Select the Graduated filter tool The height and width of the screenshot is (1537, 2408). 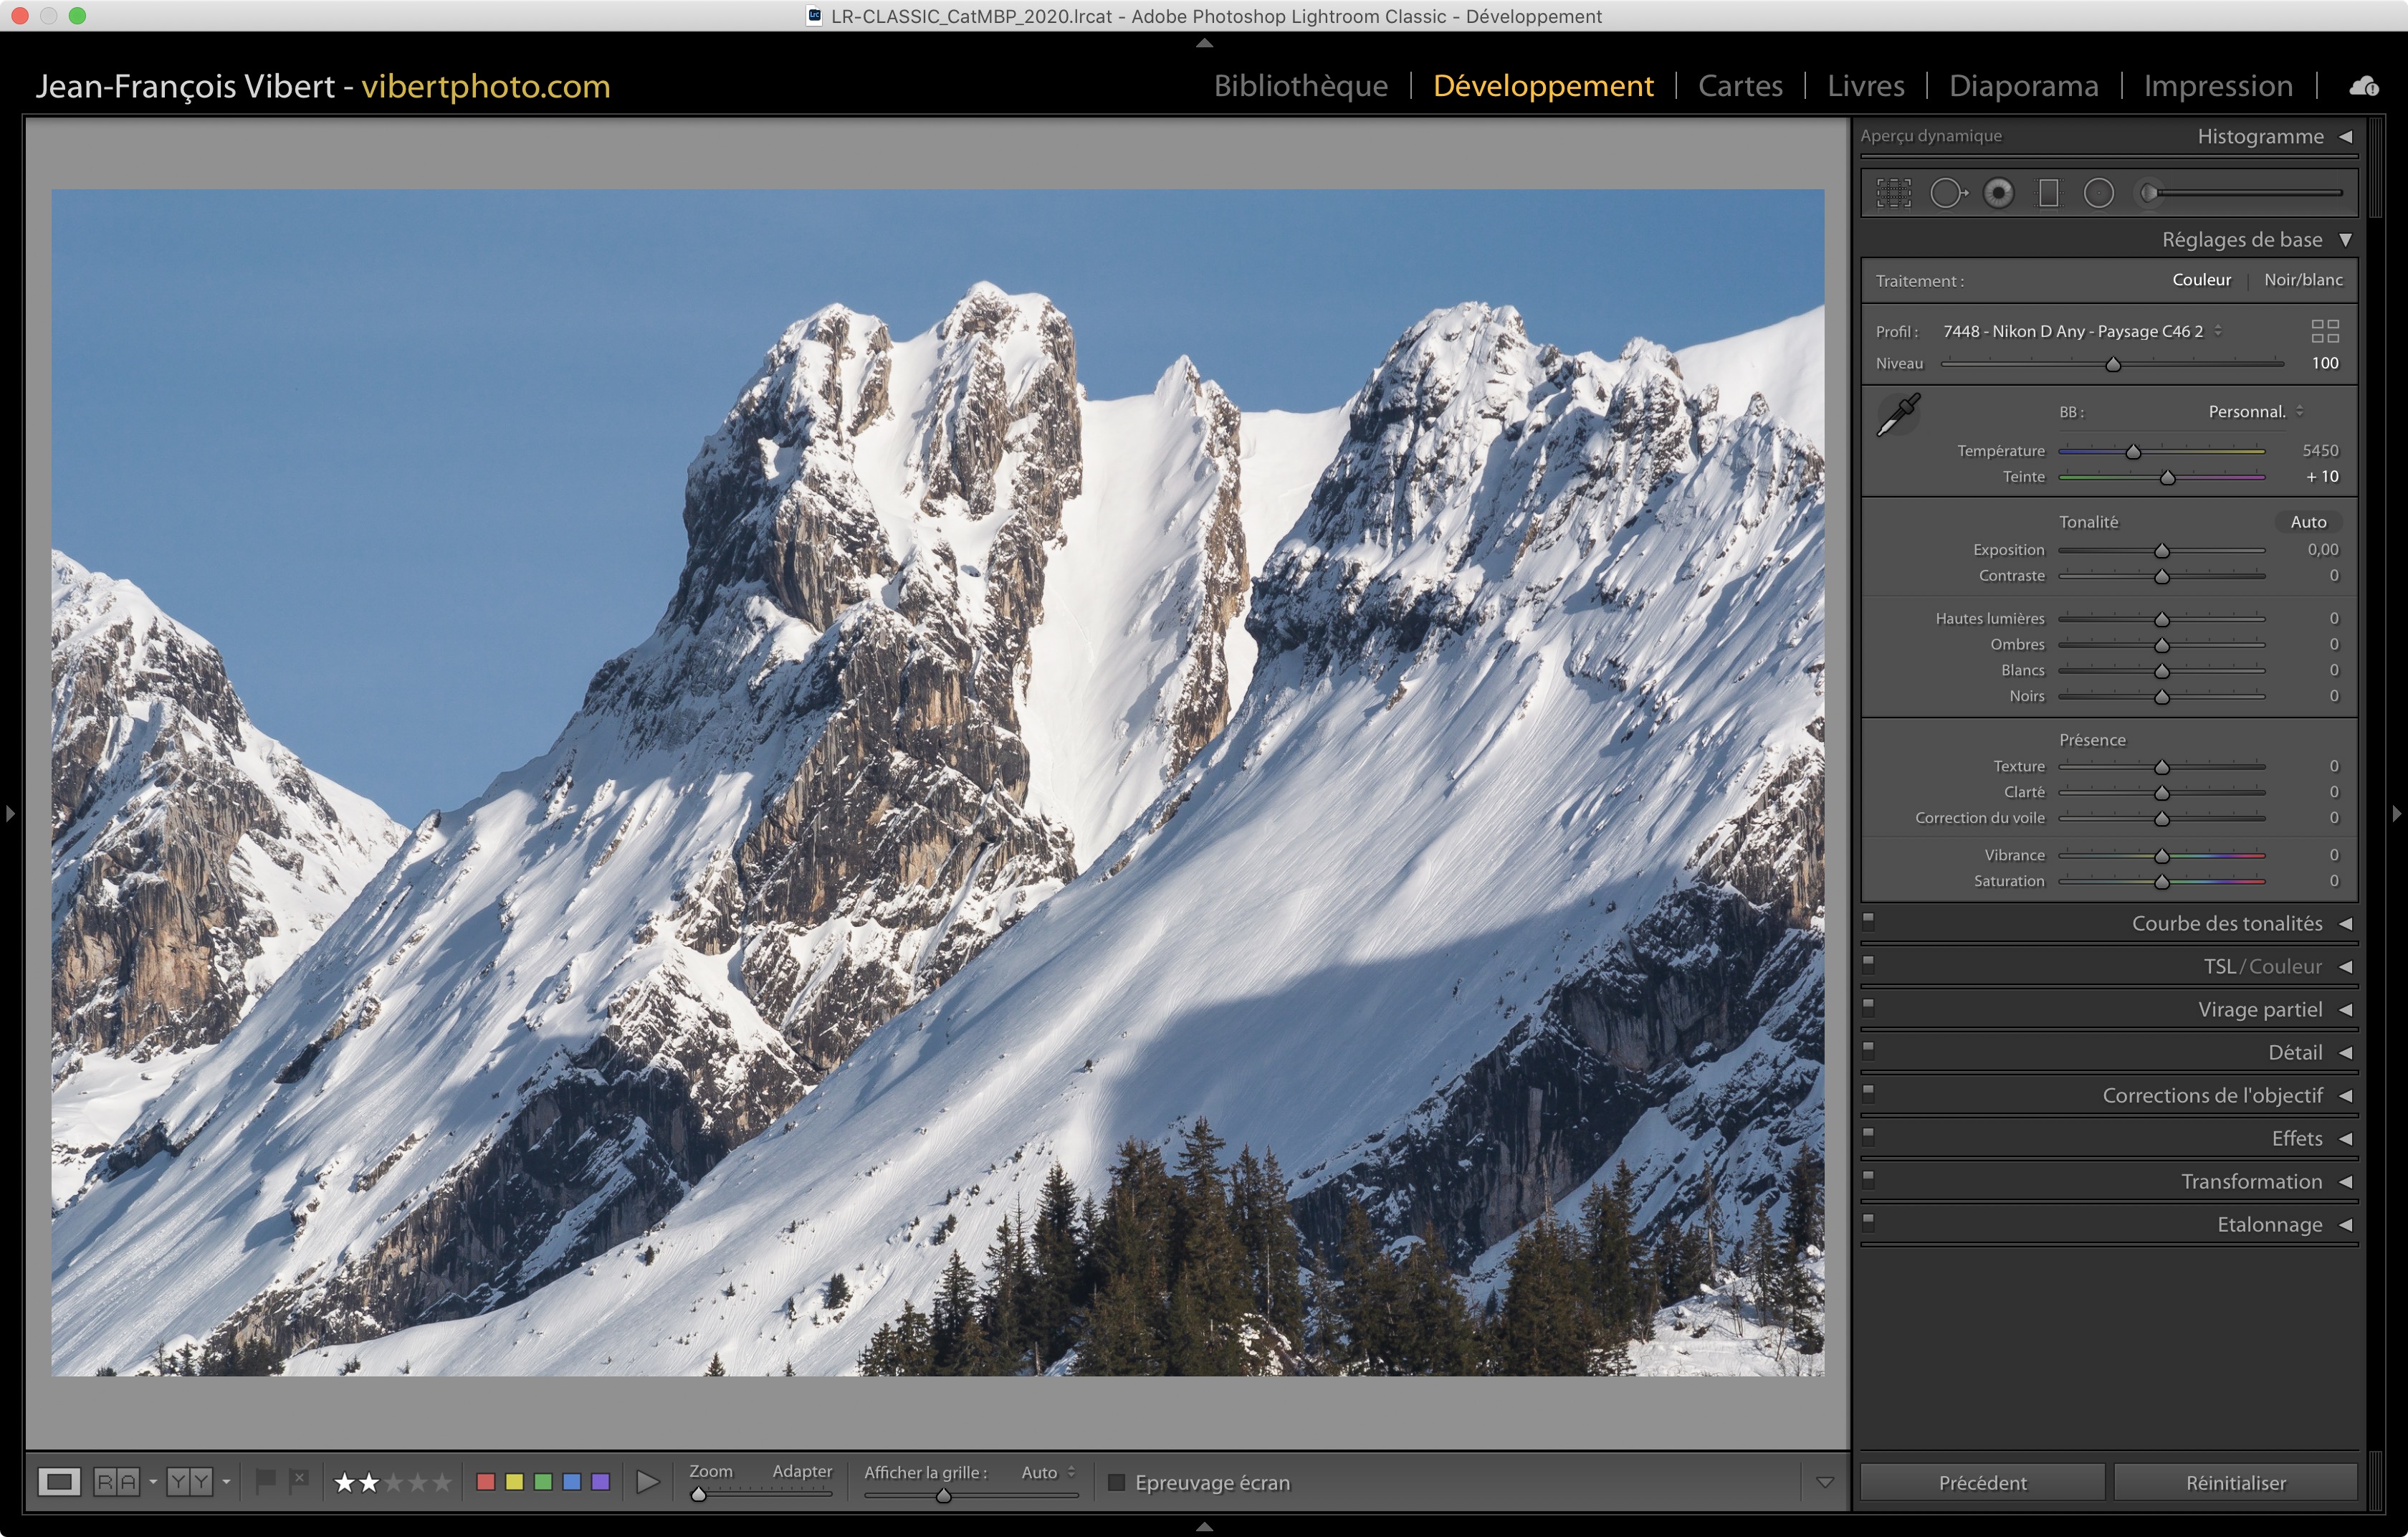pos(2048,193)
